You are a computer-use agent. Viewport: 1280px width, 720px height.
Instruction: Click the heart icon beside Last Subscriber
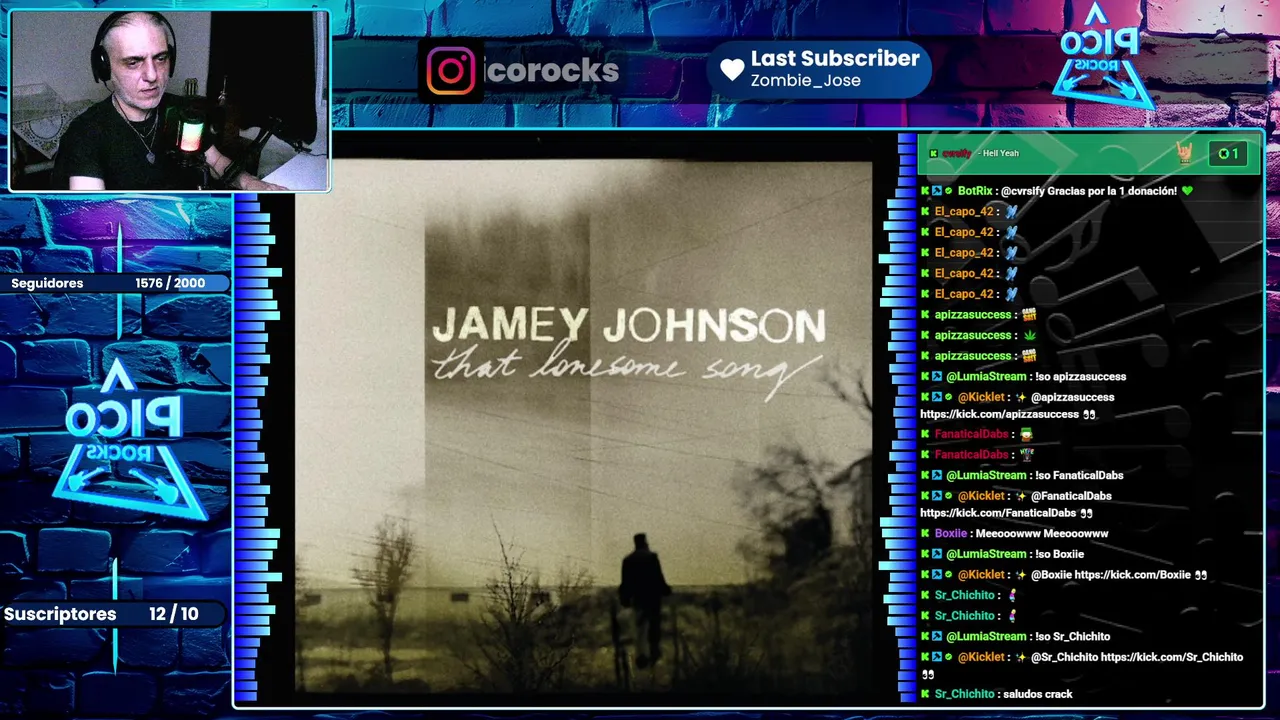point(732,69)
